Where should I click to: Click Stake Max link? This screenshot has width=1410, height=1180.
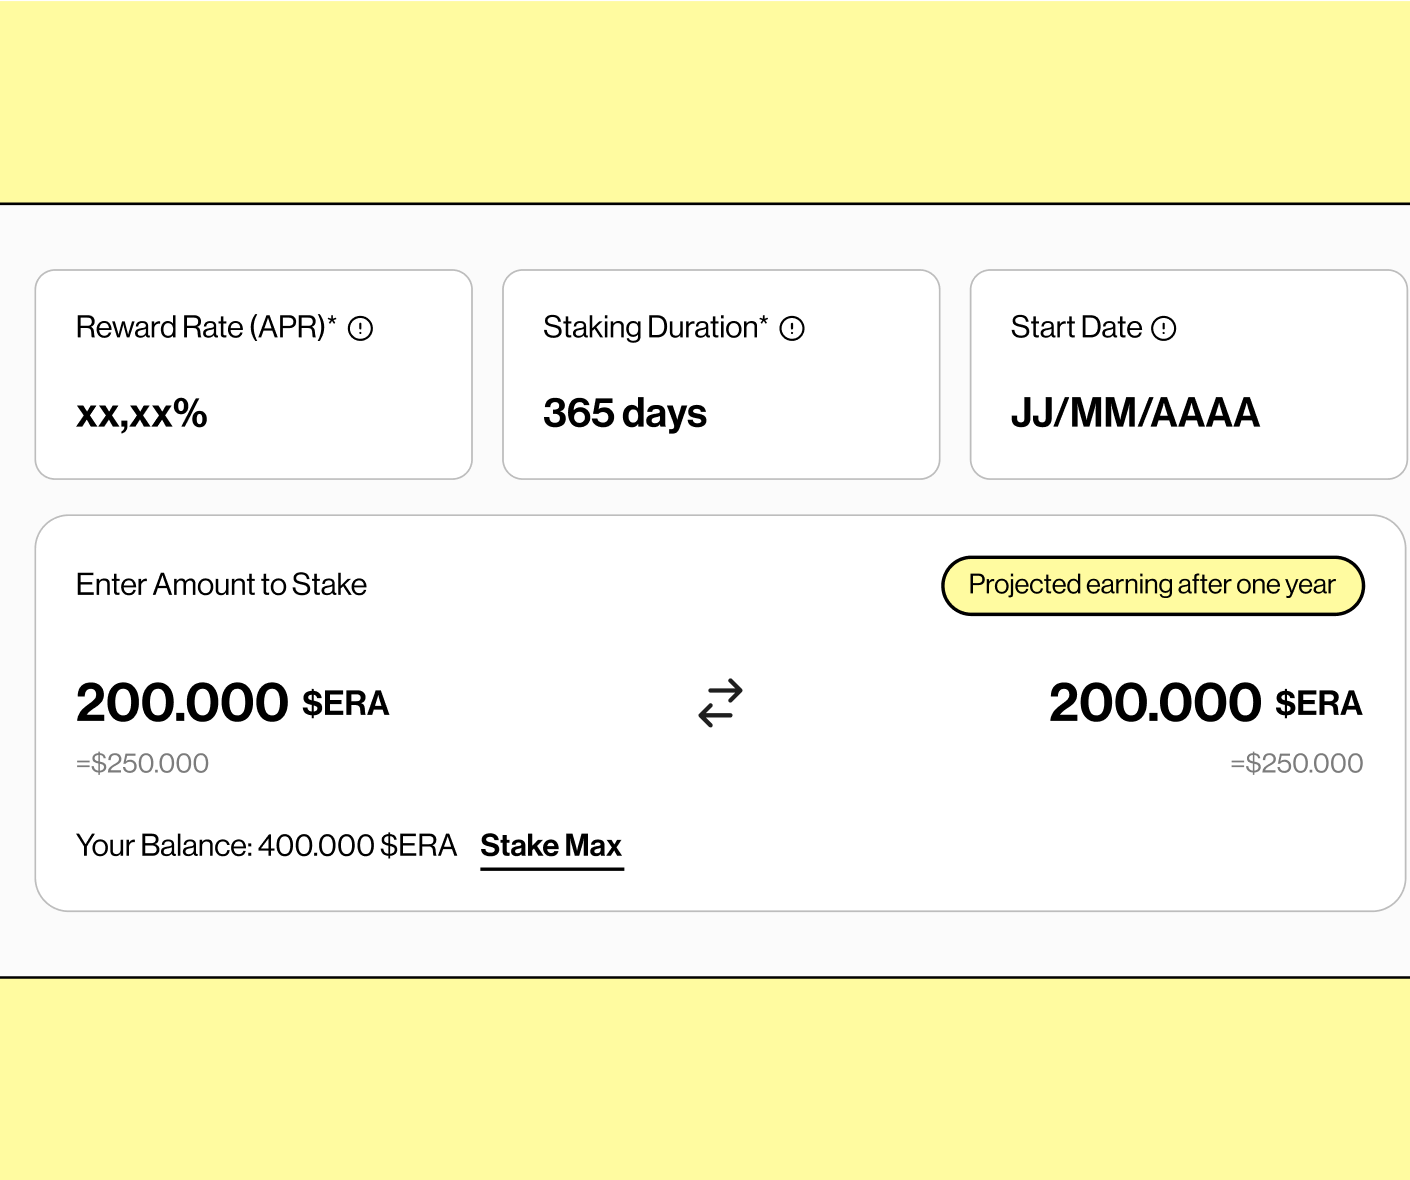click(x=552, y=847)
